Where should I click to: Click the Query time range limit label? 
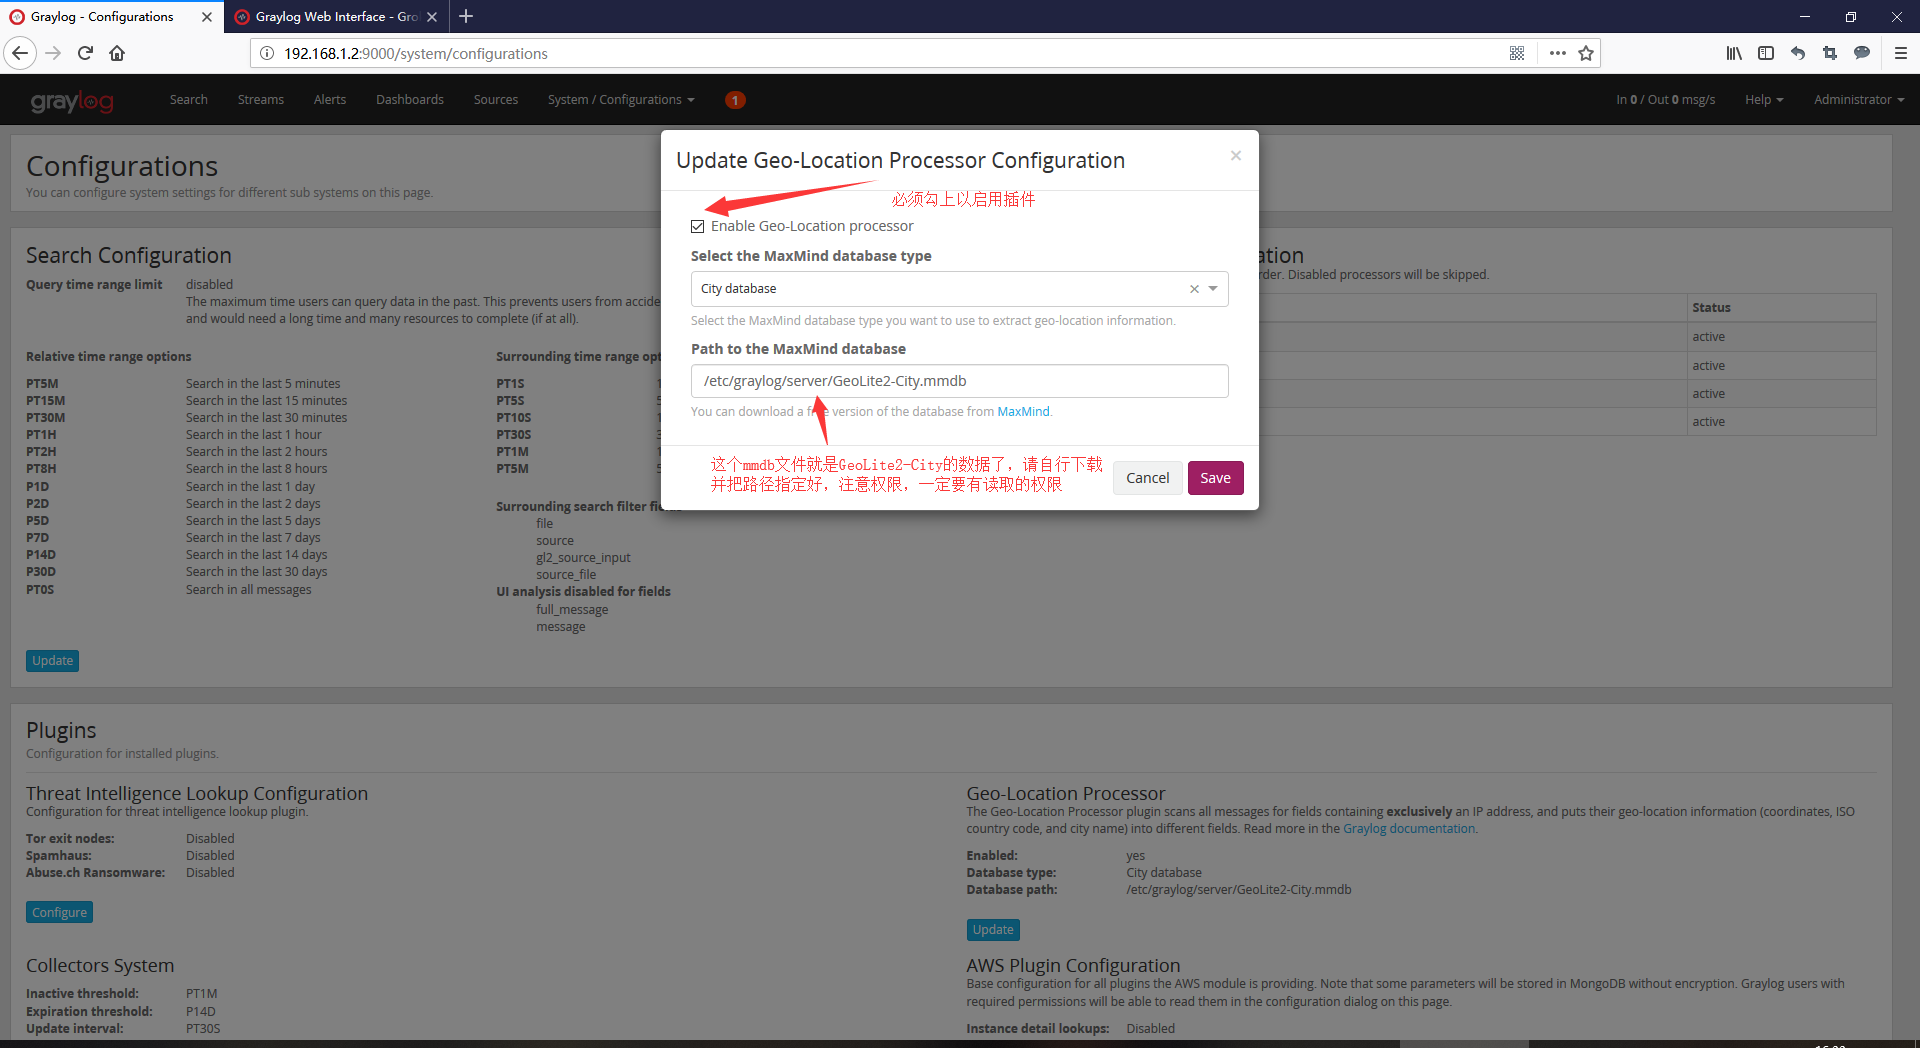coord(94,285)
